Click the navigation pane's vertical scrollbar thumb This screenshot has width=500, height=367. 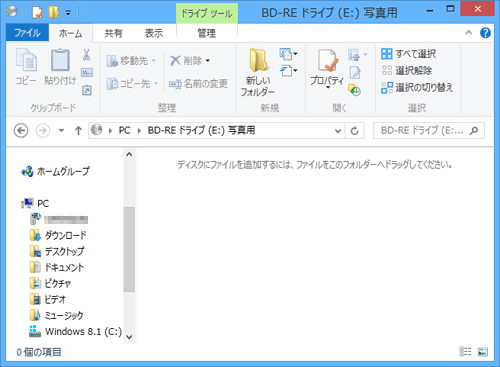tap(129, 249)
